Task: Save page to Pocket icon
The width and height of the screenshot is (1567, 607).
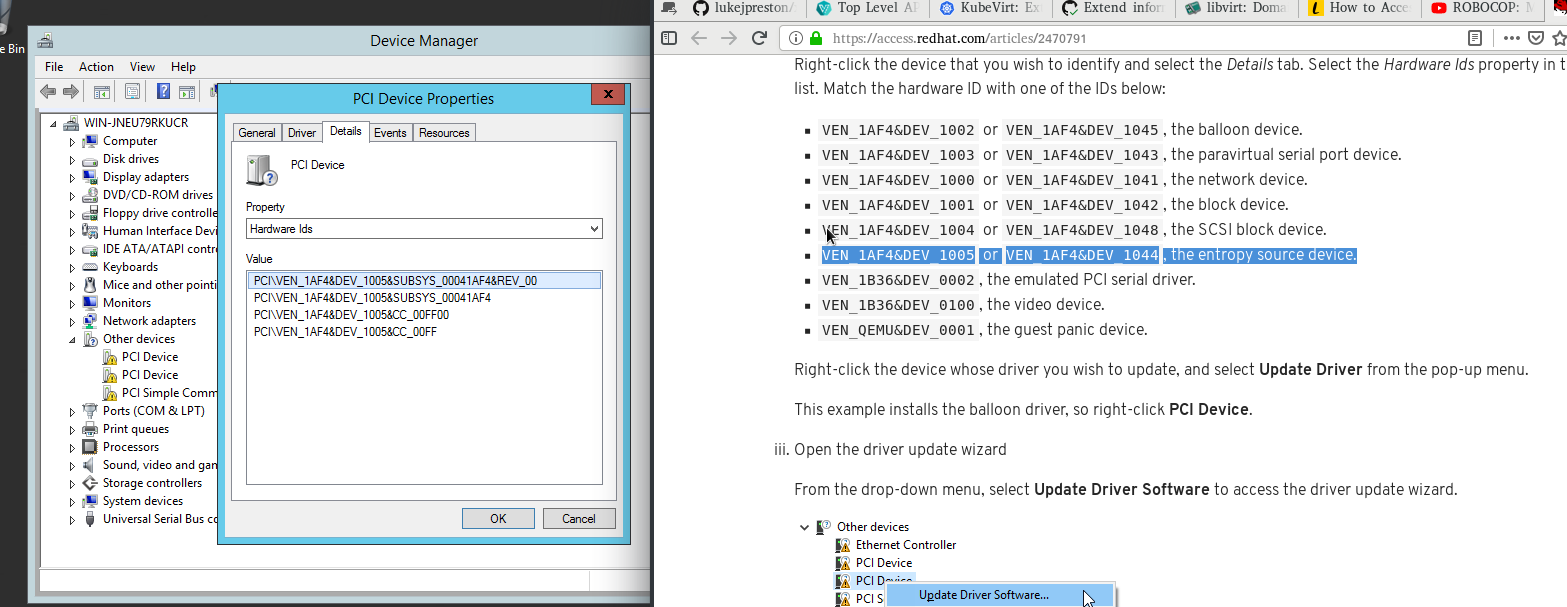Action: pos(1536,38)
